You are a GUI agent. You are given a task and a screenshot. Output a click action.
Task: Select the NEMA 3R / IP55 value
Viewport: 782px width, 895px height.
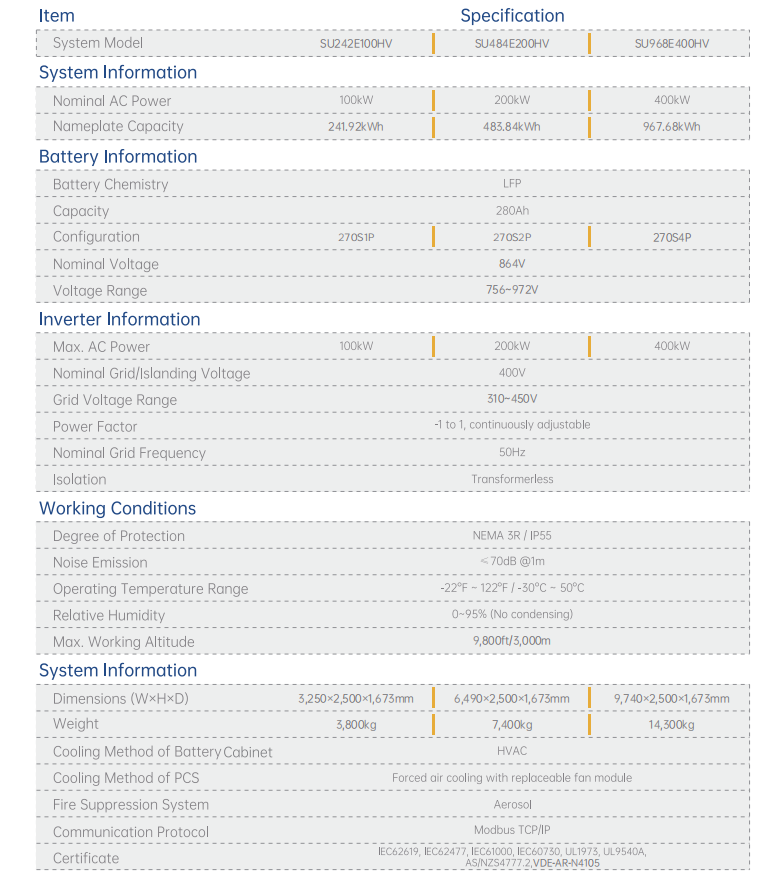click(512, 536)
